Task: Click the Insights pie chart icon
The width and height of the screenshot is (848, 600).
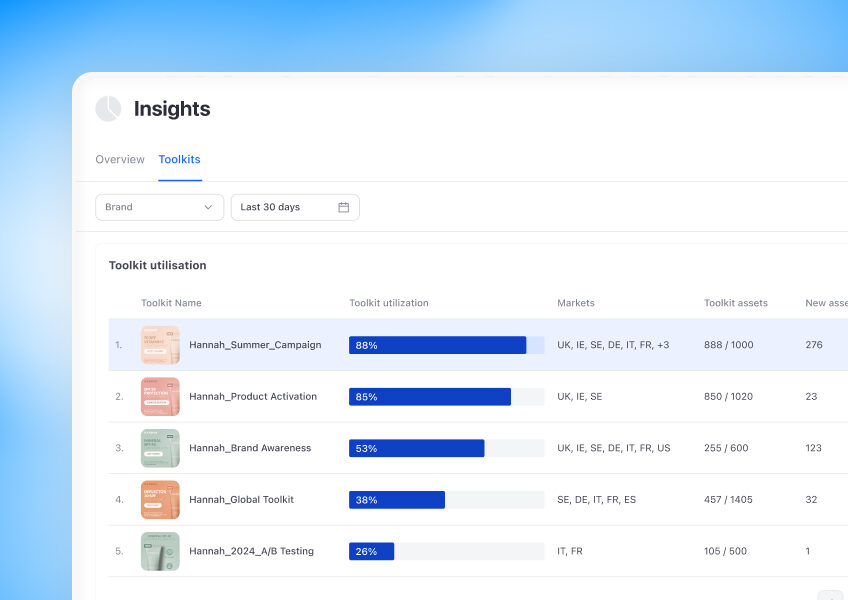Action: pyautogui.click(x=108, y=109)
